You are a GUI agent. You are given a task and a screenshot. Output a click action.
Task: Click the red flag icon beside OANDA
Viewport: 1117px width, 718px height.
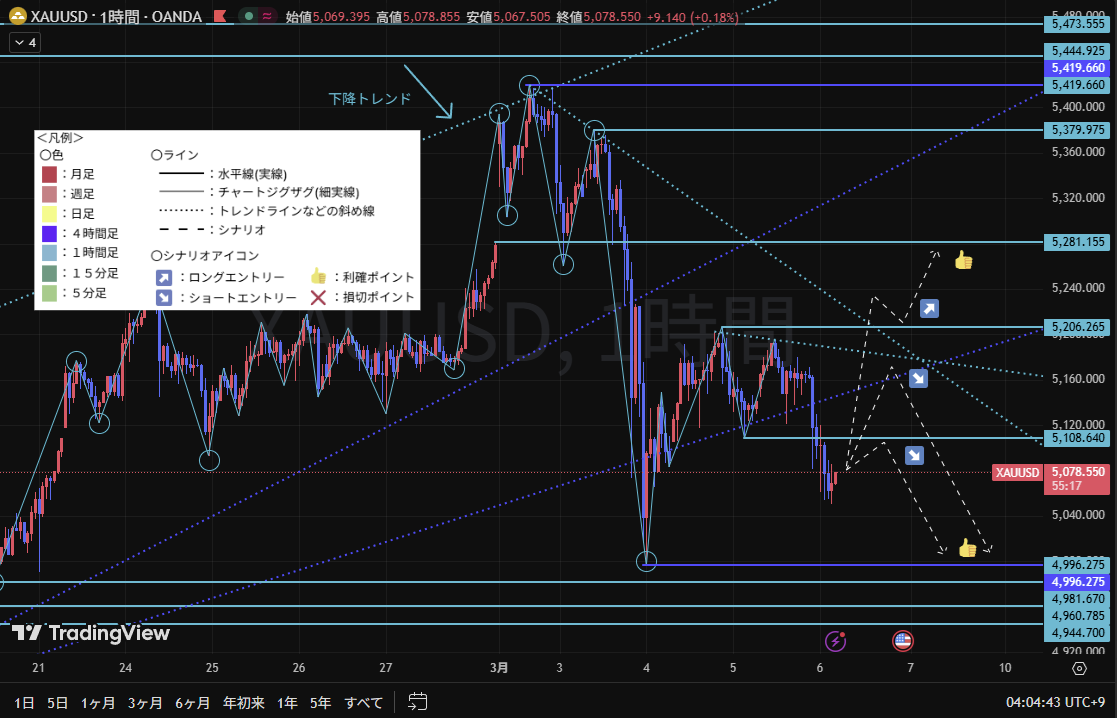218,17
